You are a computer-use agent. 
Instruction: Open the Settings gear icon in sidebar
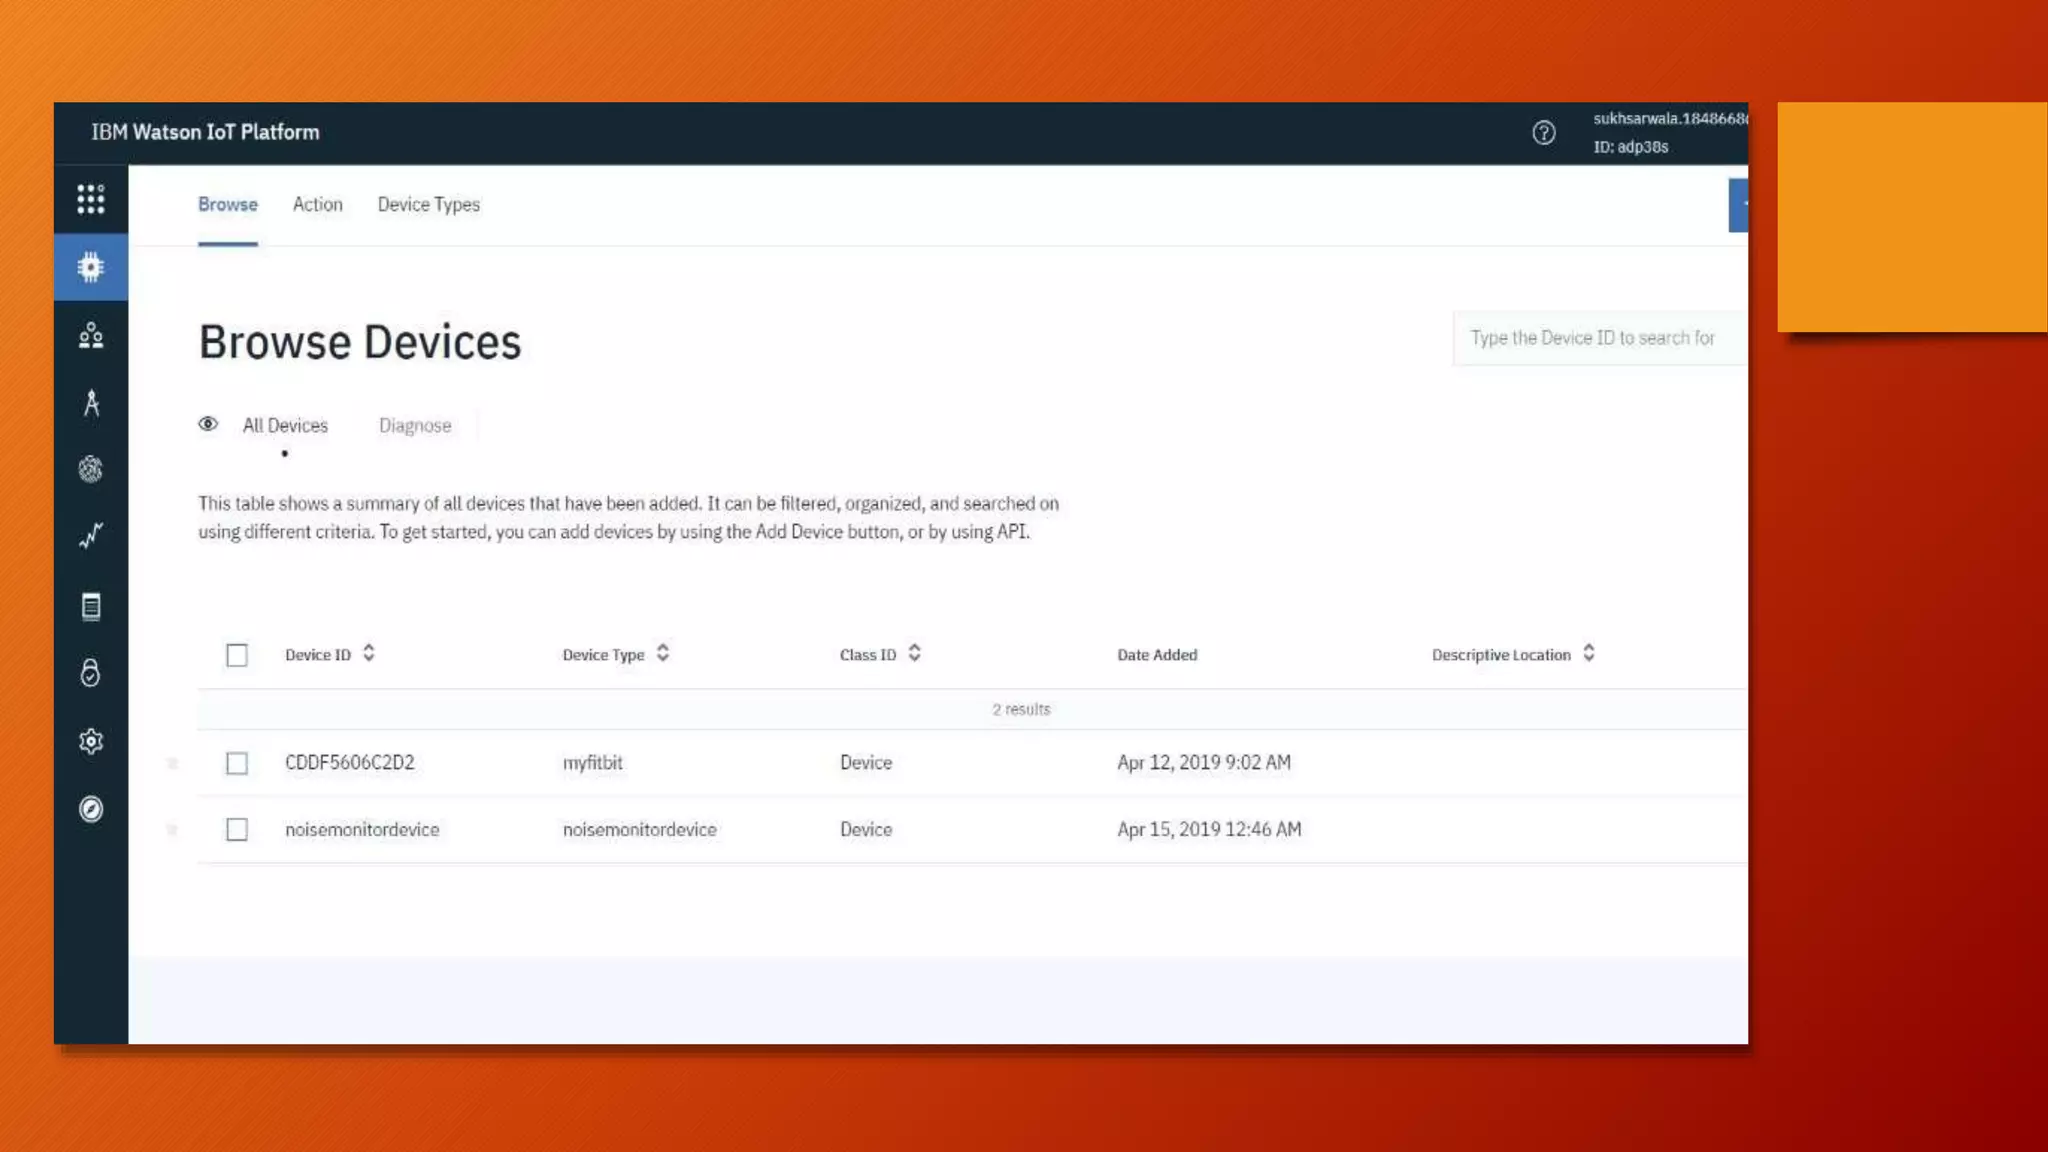pyautogui.click(x=91, y=741)
